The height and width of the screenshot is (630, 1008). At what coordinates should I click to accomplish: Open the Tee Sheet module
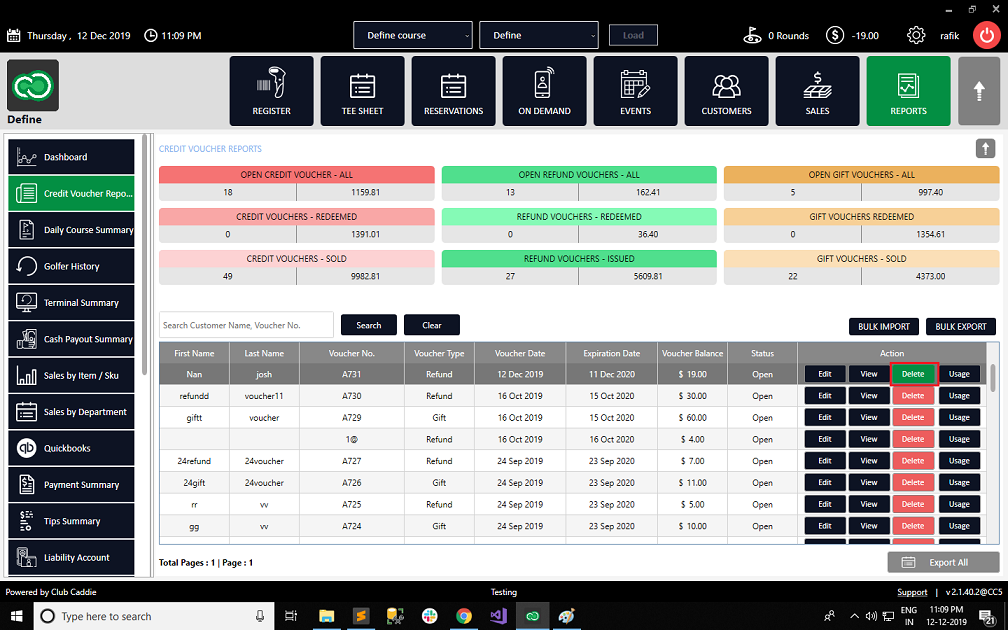coord(363,91)
